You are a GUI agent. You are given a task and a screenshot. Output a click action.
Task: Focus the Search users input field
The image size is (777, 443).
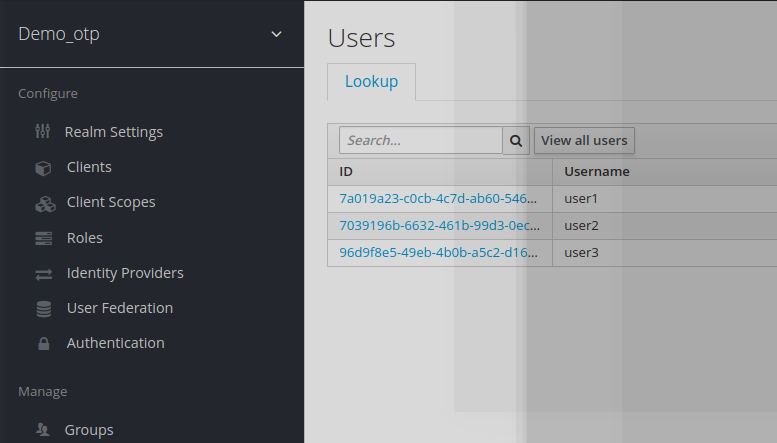[x=421, y=140]
